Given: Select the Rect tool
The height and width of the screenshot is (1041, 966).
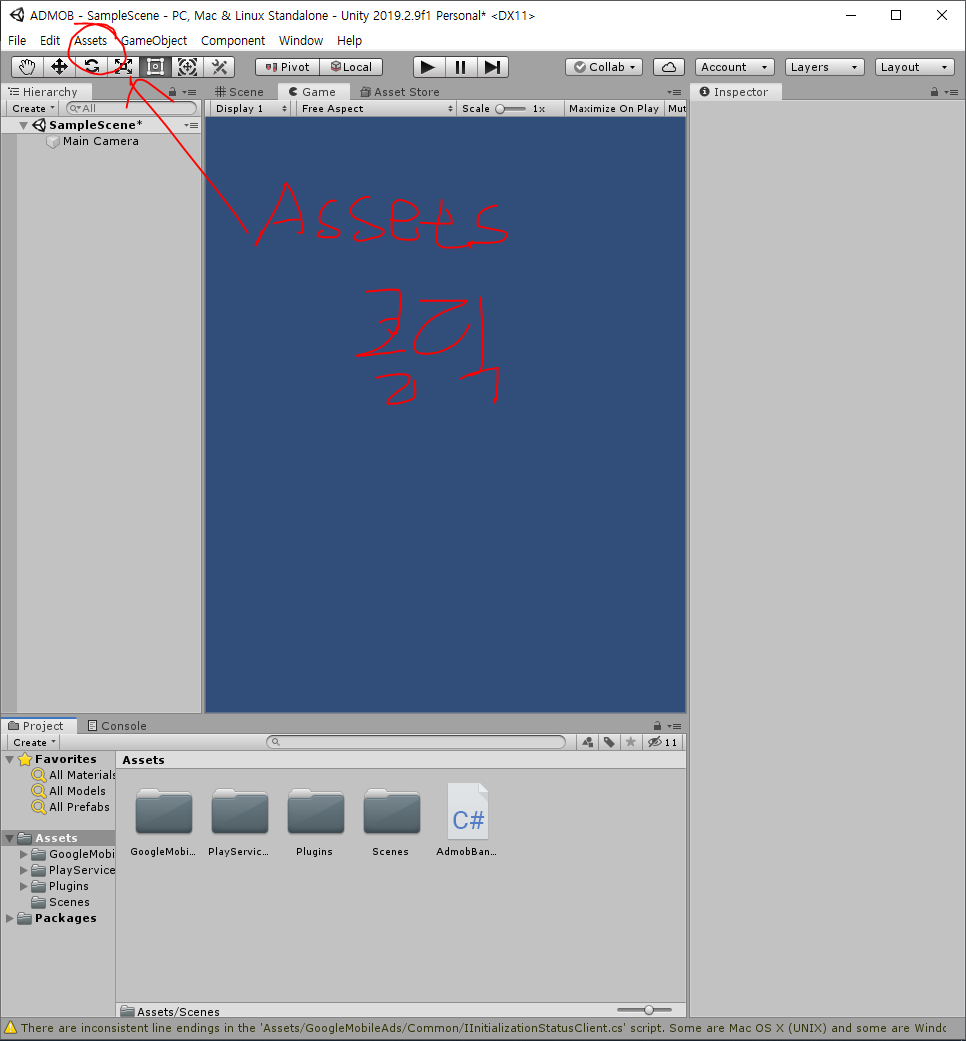Looking at the screenshot, I should (155, 67).
